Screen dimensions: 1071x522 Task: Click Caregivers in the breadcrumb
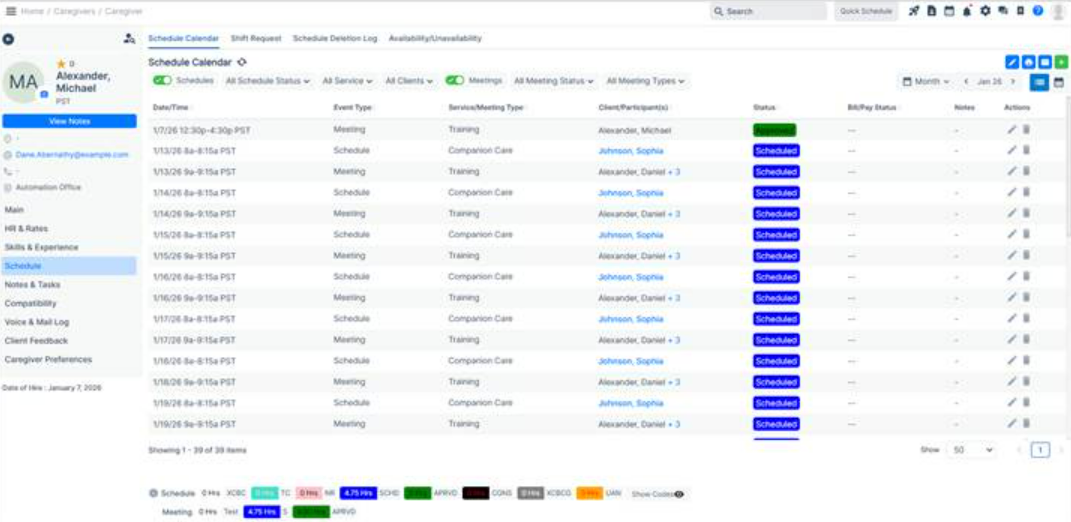[x=73, y=12]
